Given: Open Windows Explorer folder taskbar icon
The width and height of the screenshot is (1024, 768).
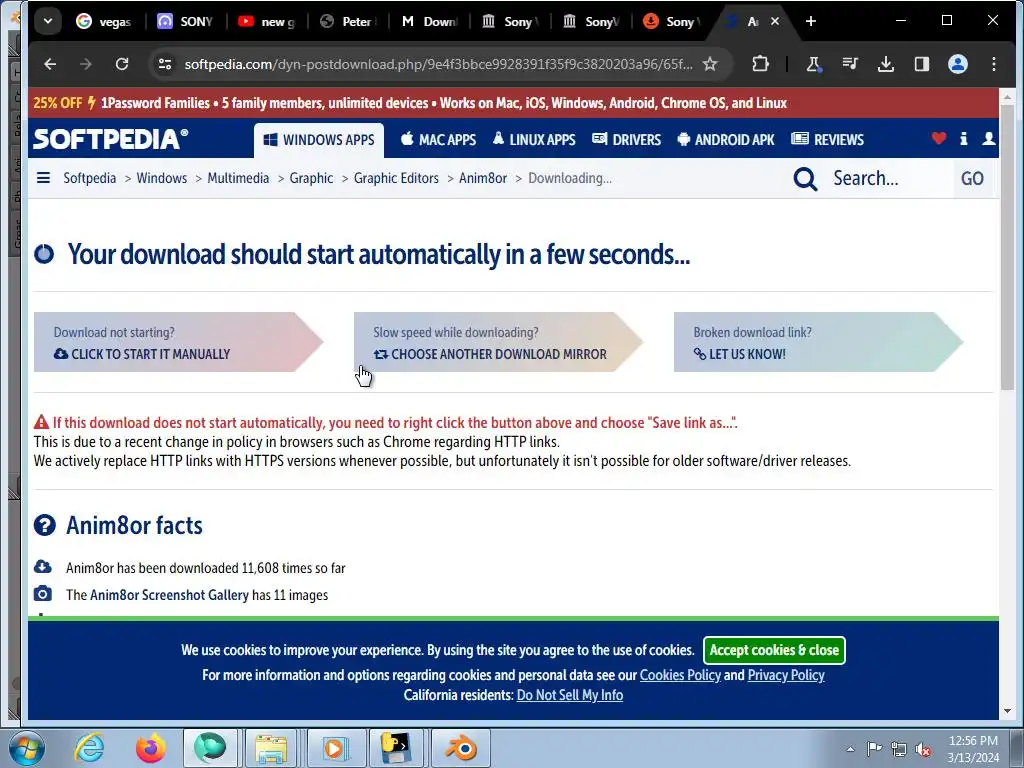Looking at the screenshot, I should 272,748.
